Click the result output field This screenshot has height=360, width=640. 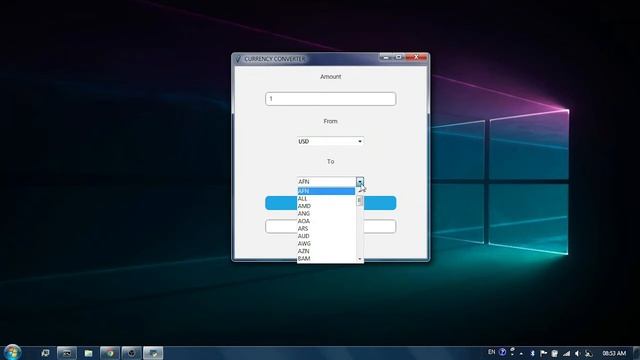point(330,226)
